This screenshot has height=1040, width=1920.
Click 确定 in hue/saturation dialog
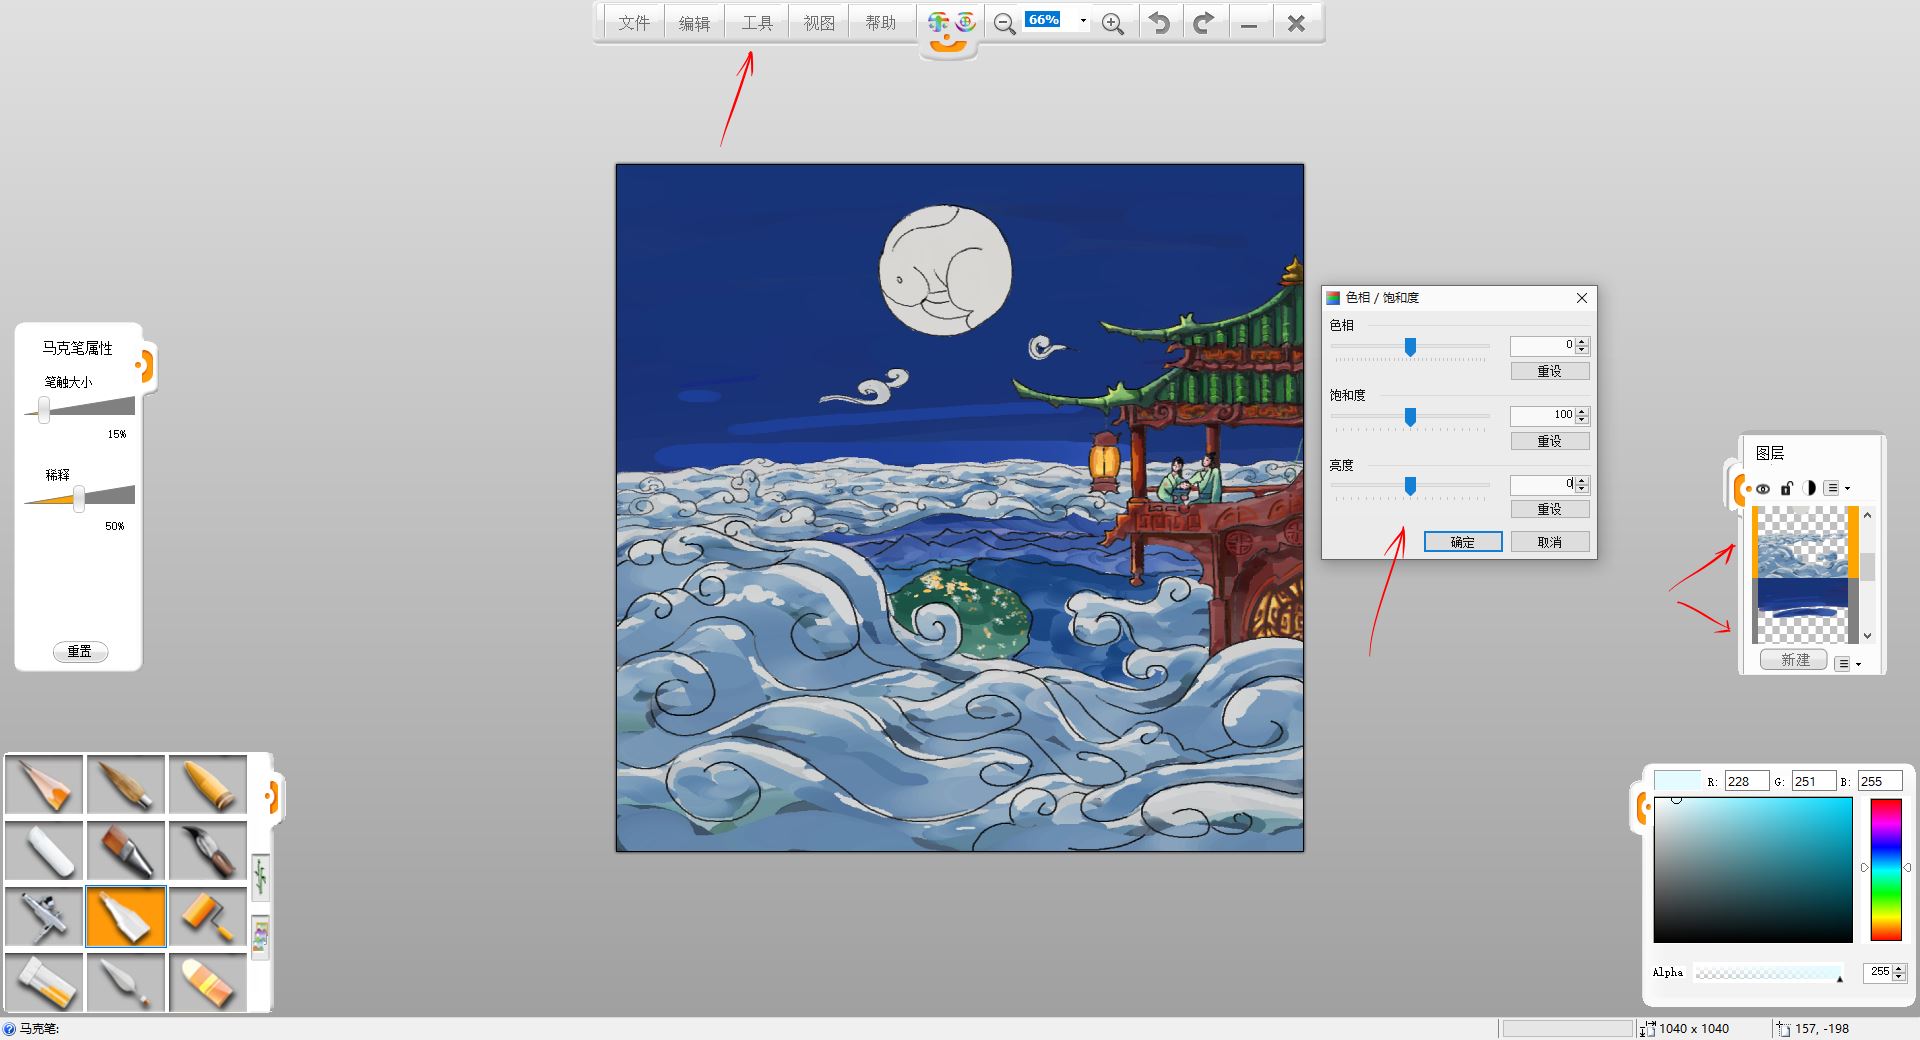[1462, 542]
